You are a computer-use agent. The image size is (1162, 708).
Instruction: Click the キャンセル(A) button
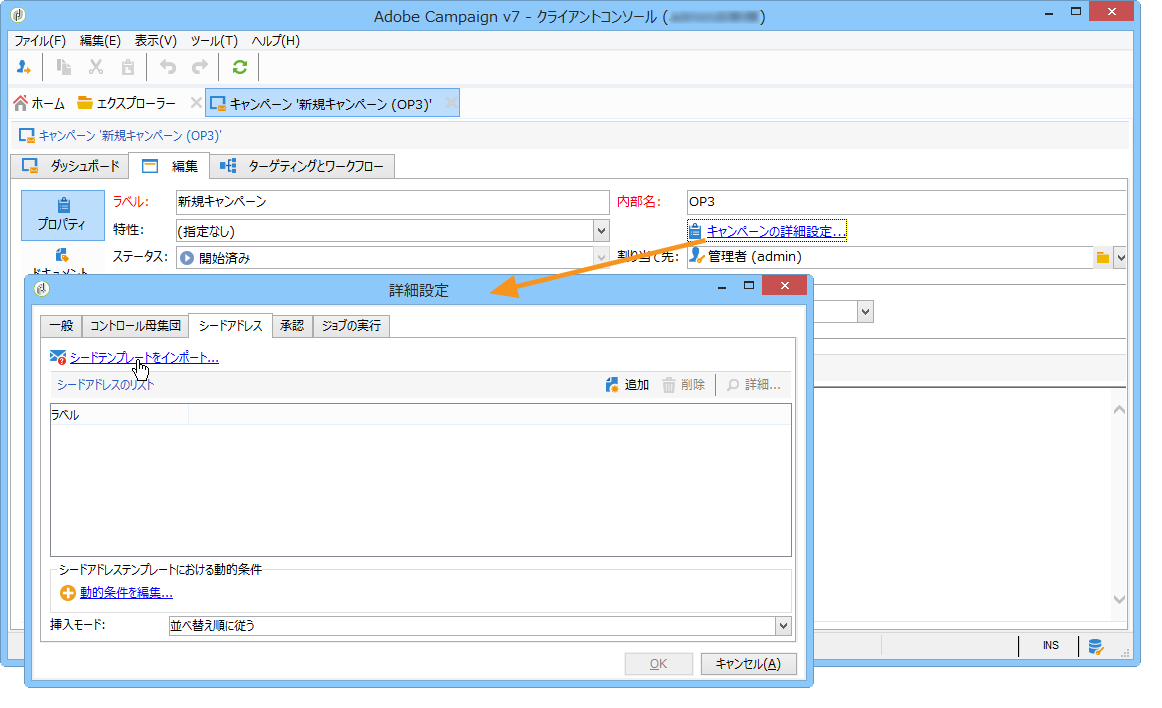coord(748,664)
